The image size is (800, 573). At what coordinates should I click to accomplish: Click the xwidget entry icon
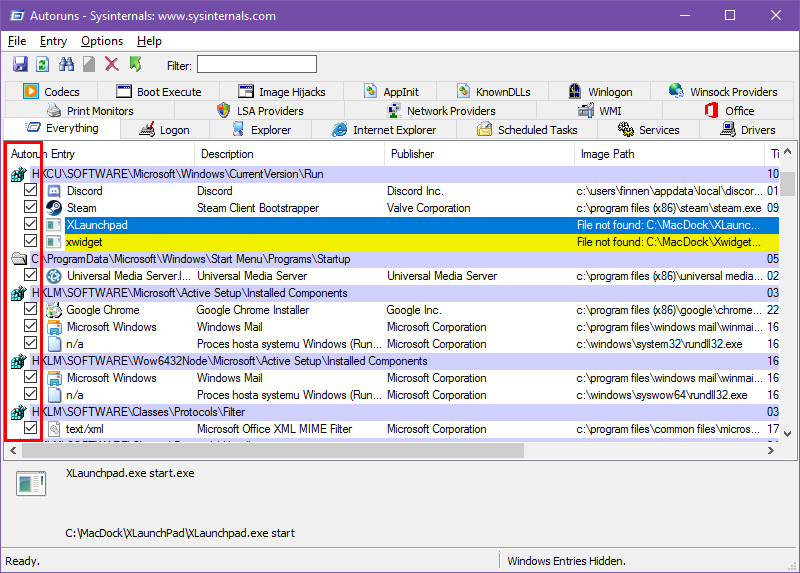54,242
